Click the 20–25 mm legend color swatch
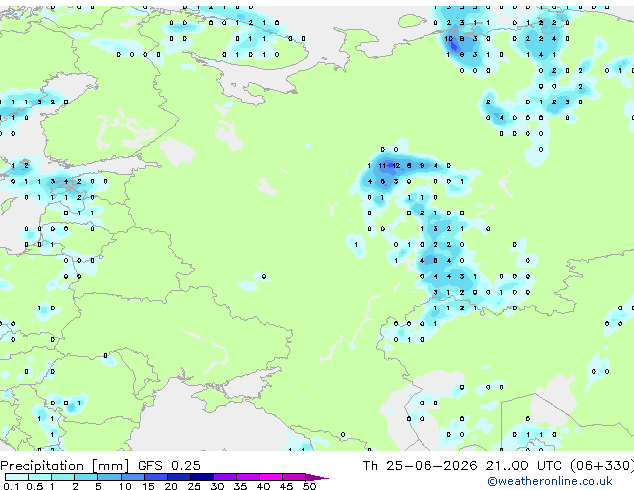 [x=178, y=477]
